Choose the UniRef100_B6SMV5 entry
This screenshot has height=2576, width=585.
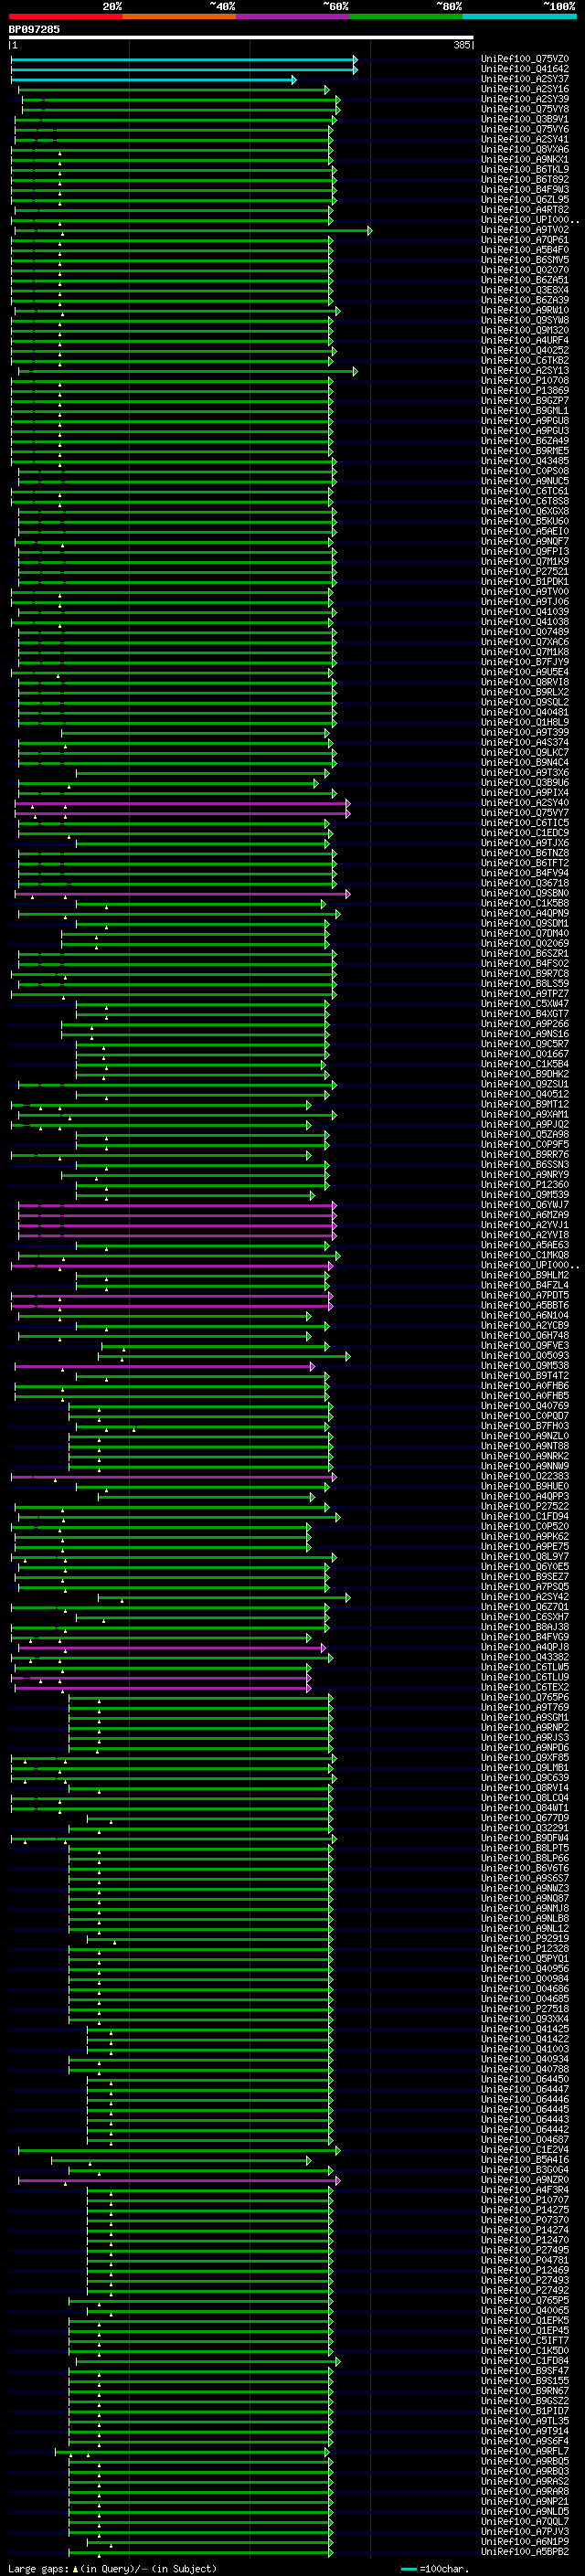[x=525, y=260]
